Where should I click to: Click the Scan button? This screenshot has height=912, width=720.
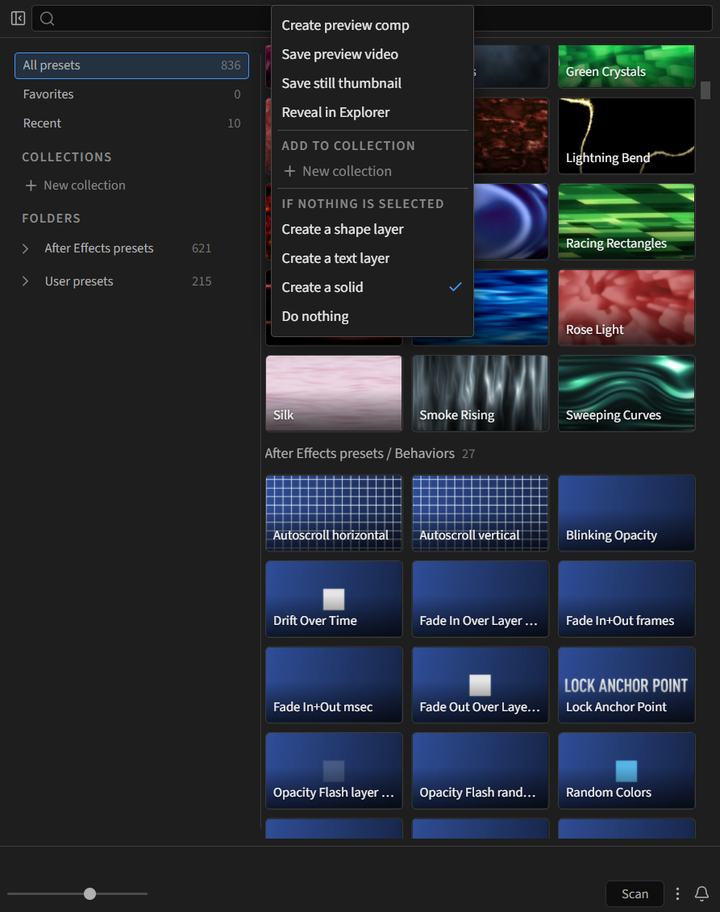[635, 893]
